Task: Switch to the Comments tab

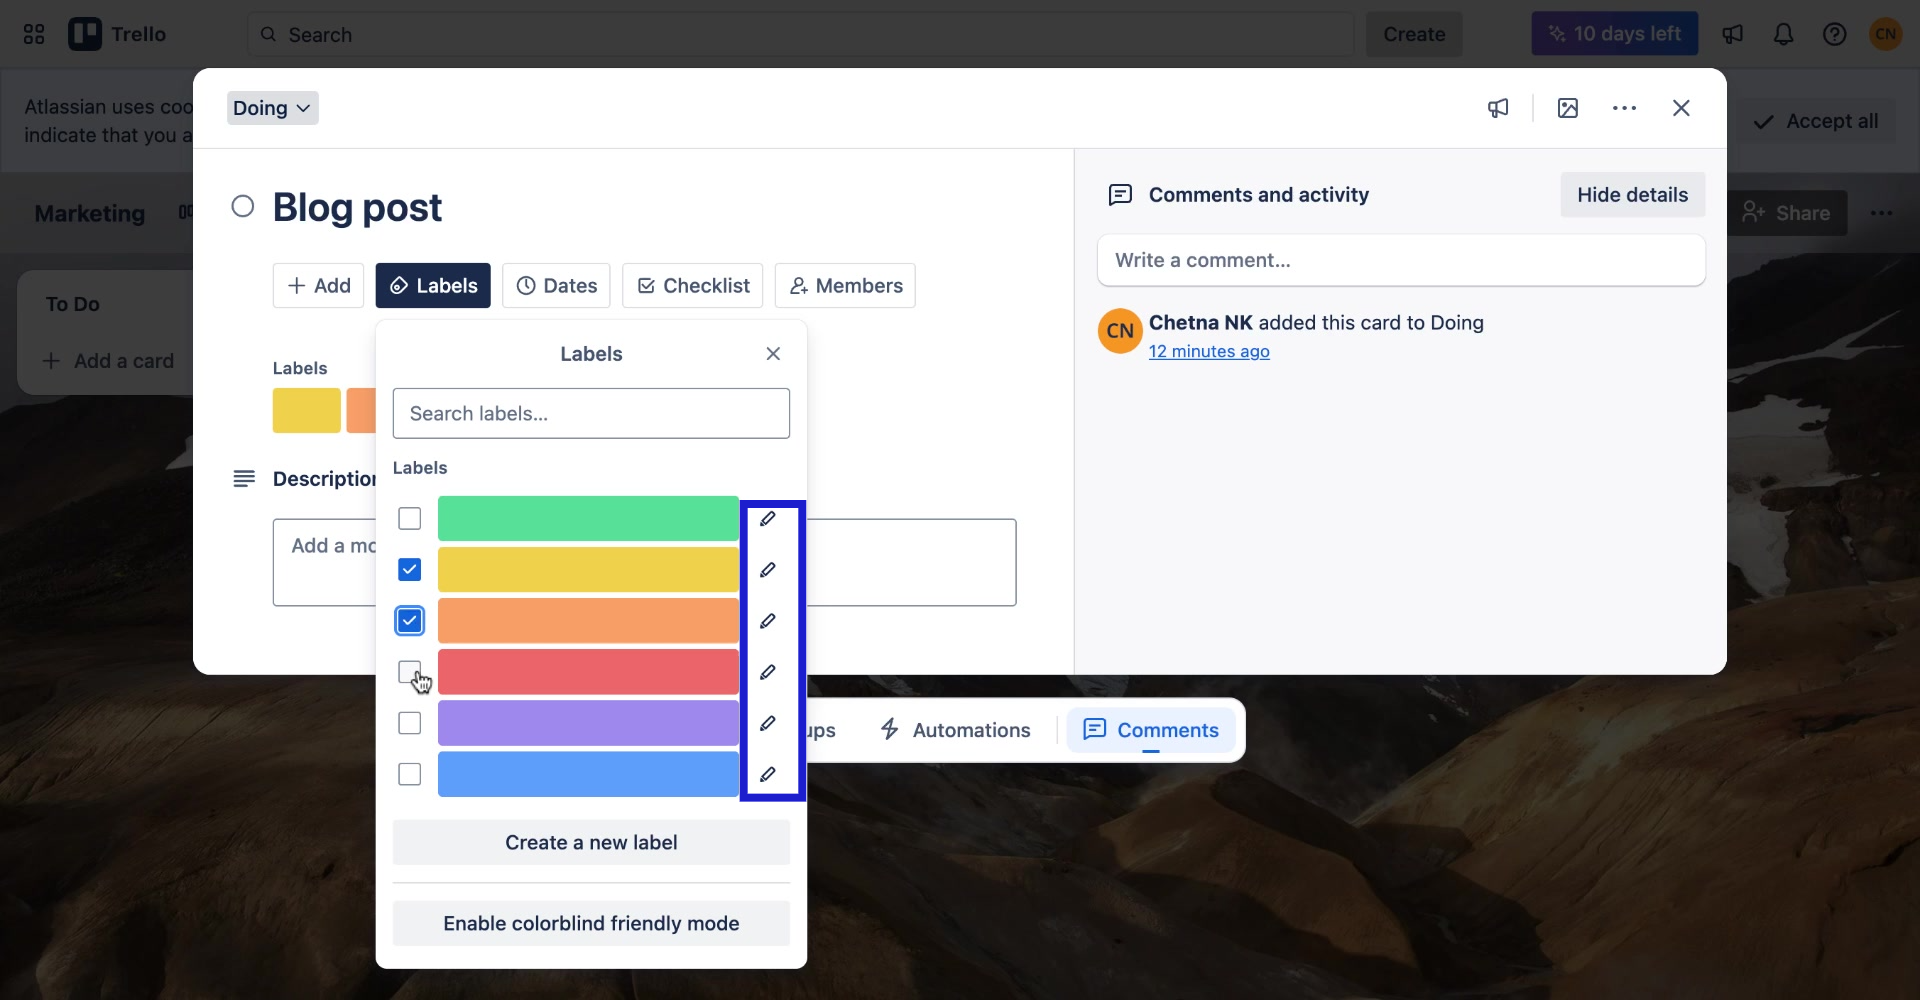Action: click(x=1150, y=730)
